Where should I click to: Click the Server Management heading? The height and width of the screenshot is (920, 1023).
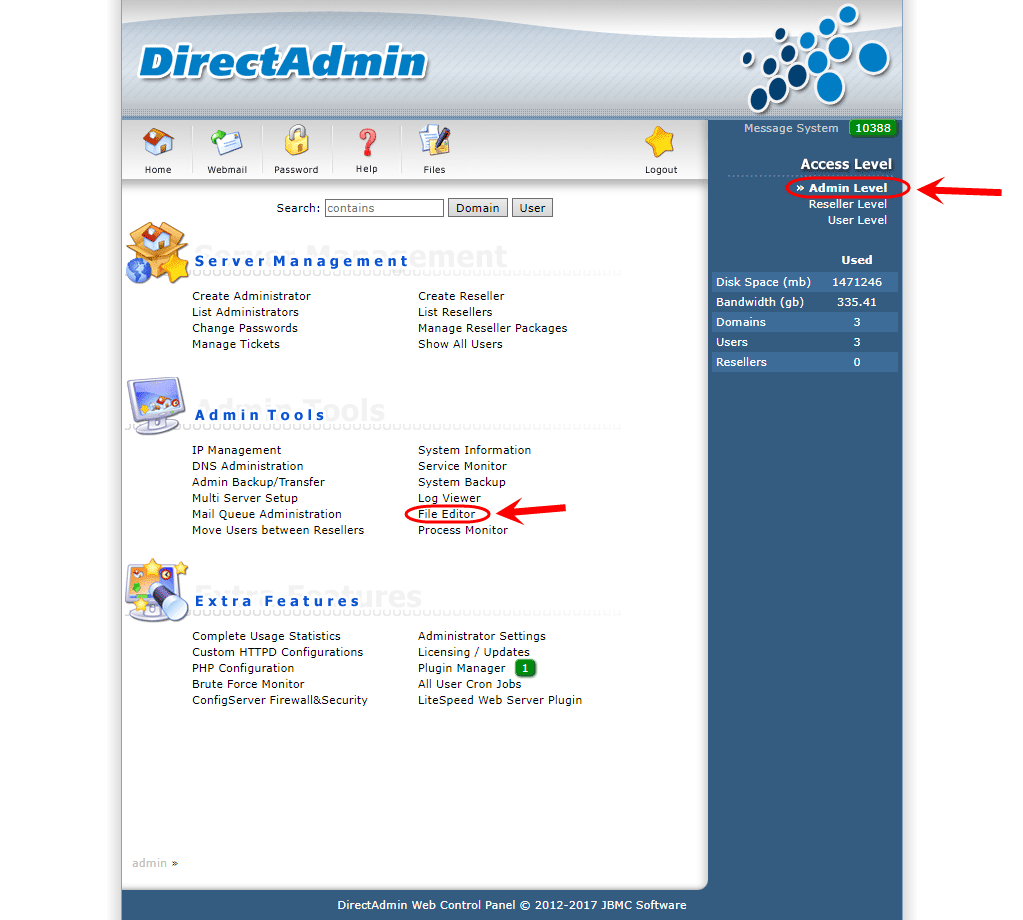coord(301,261)
